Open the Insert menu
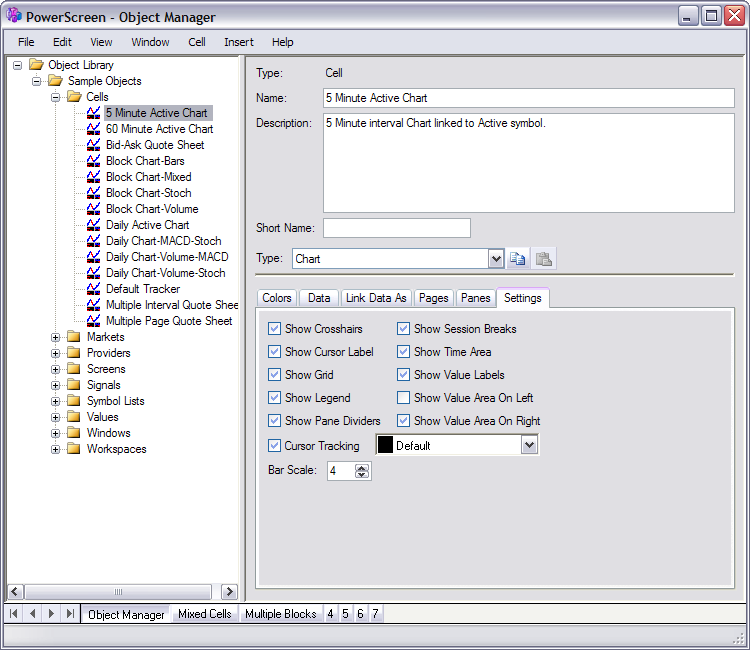Image resolution: width=750 pixels, height=650 pixels. point(238,42)
